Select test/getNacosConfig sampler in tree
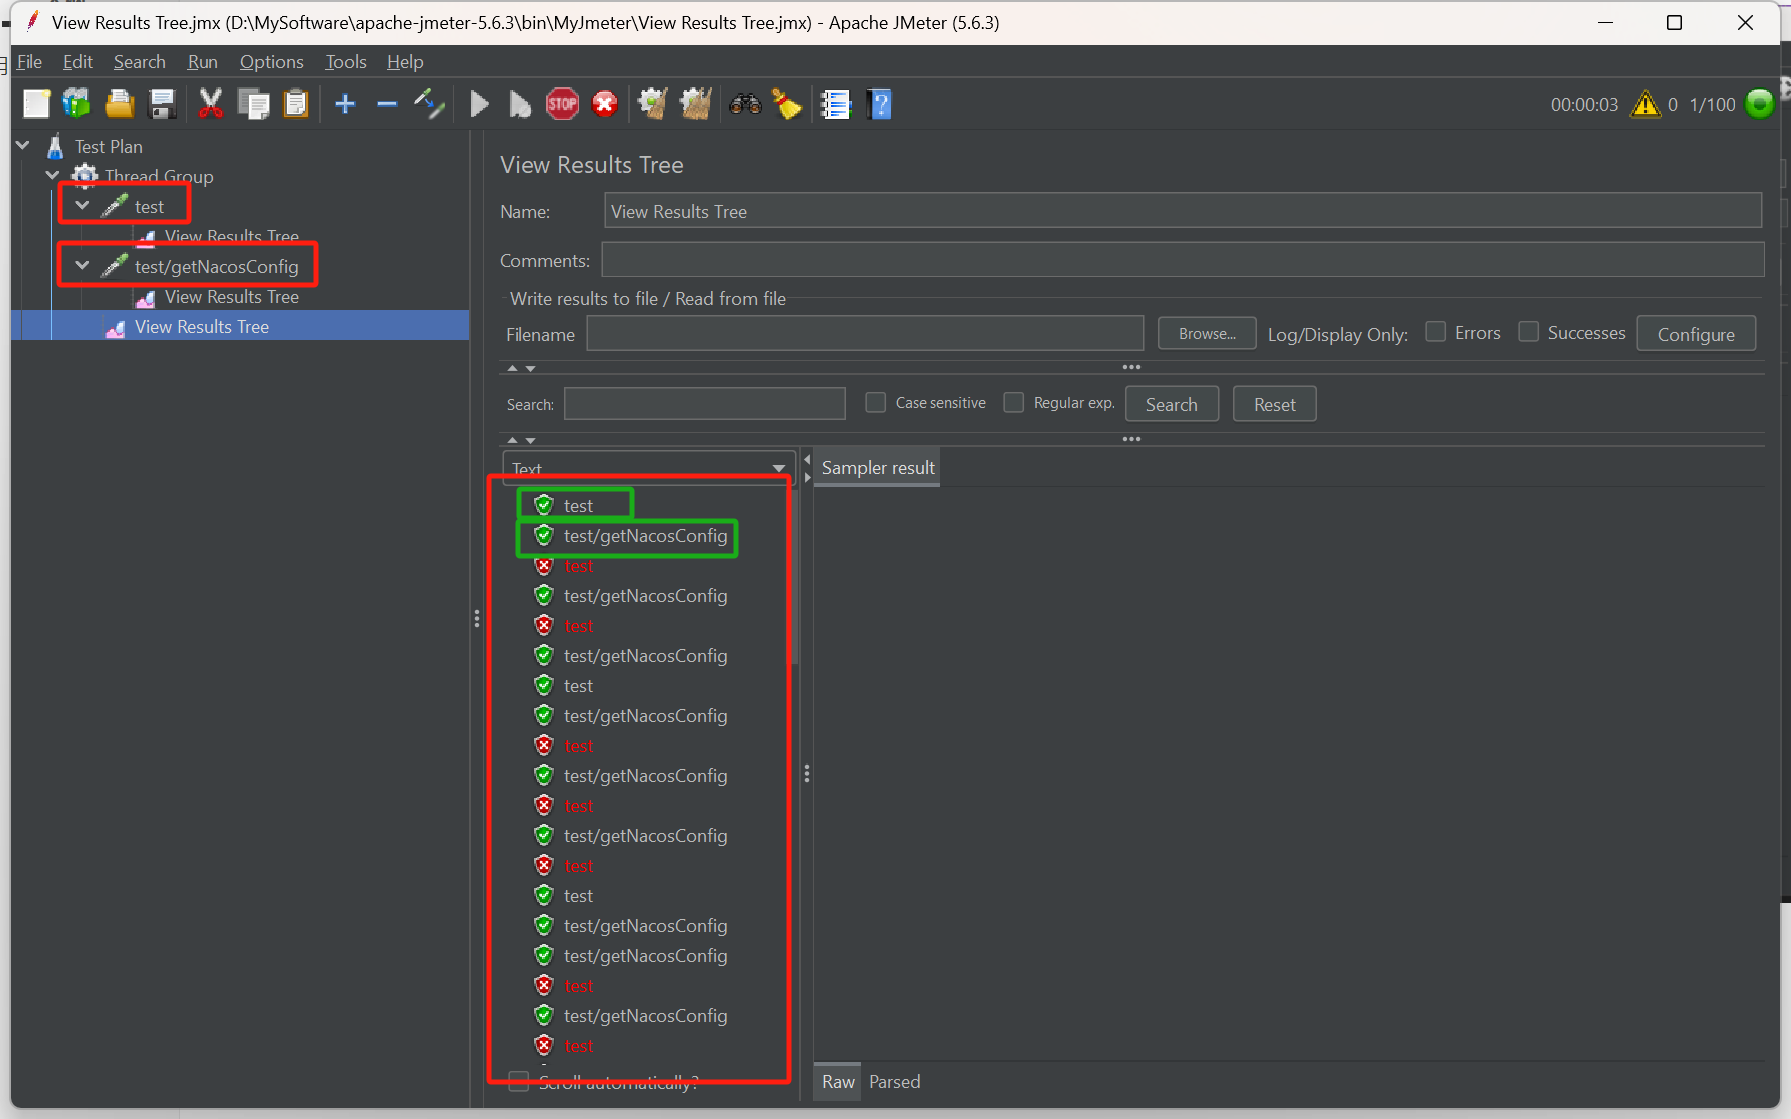The width and height of the screenshot is (1791, 1119). (x=216, y=266)
